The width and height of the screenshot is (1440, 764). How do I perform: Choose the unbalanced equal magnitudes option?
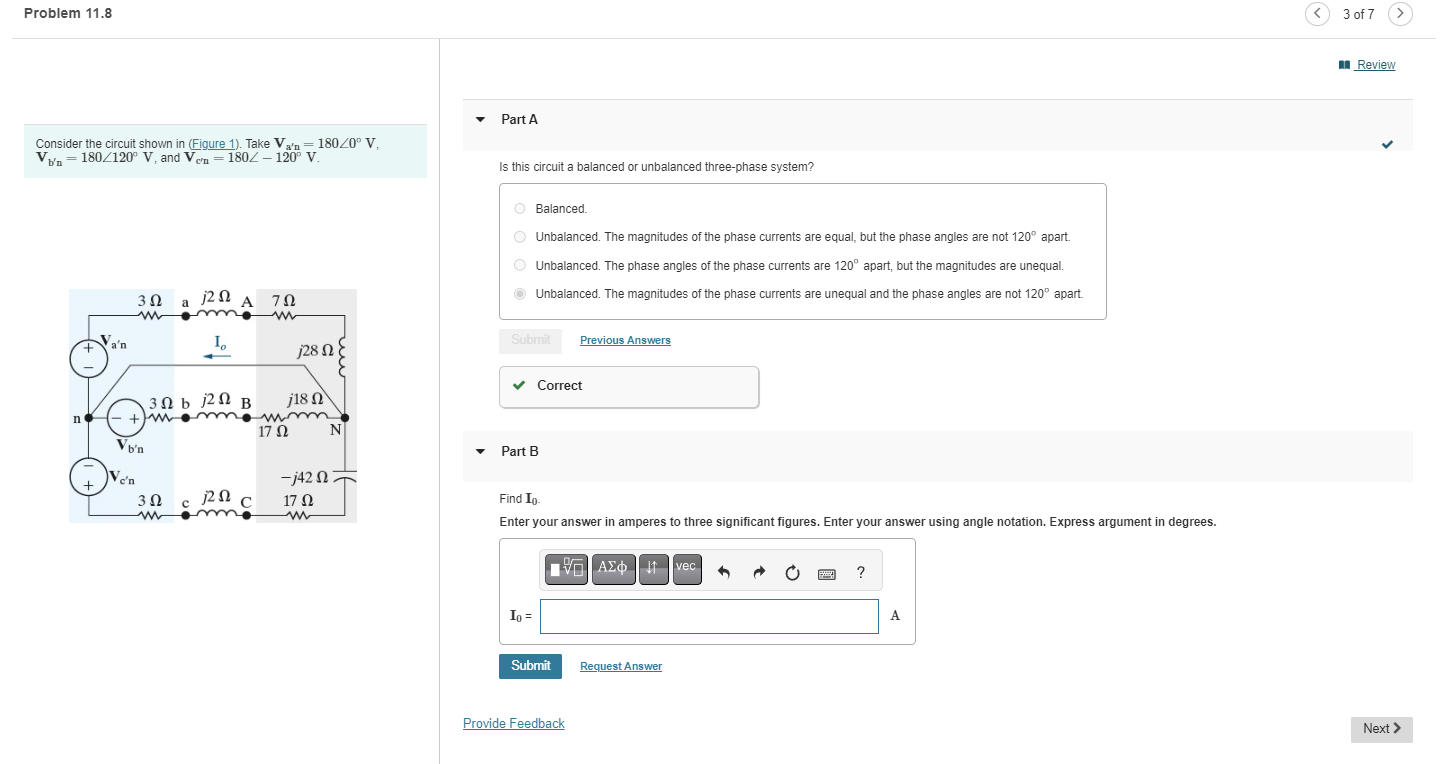click(x=520, y=236)
